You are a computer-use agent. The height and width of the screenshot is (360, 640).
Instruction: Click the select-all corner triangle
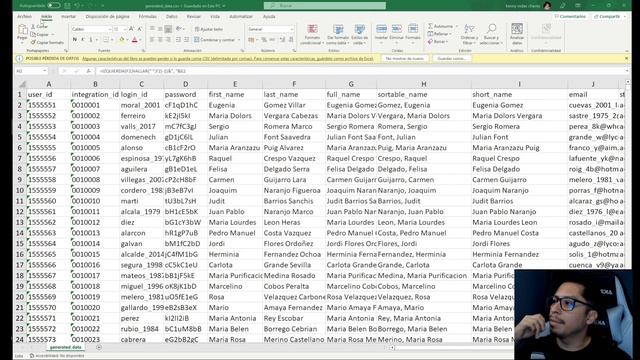(x=22, y=84)
